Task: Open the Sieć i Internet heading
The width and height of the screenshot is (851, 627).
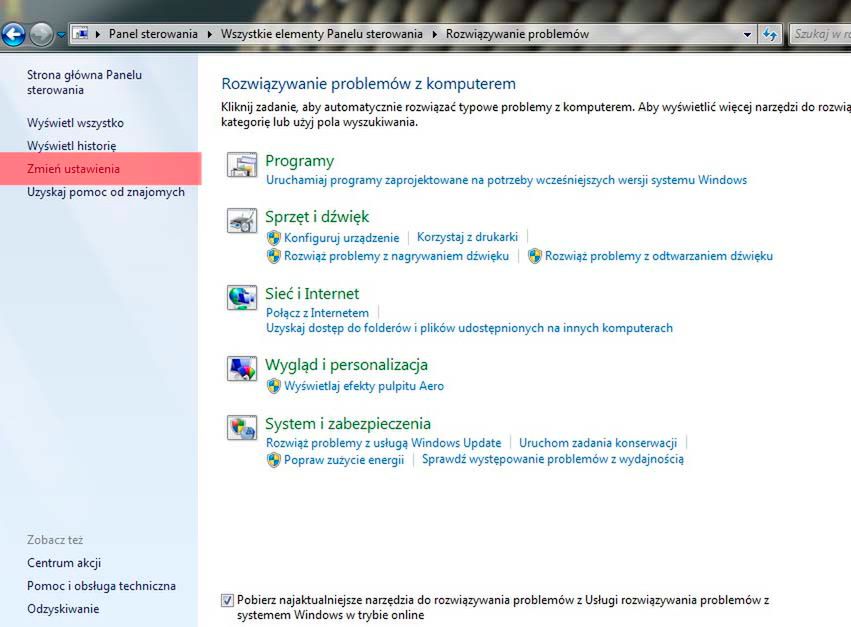Action: pyautogui.click(x=312, y=294)
